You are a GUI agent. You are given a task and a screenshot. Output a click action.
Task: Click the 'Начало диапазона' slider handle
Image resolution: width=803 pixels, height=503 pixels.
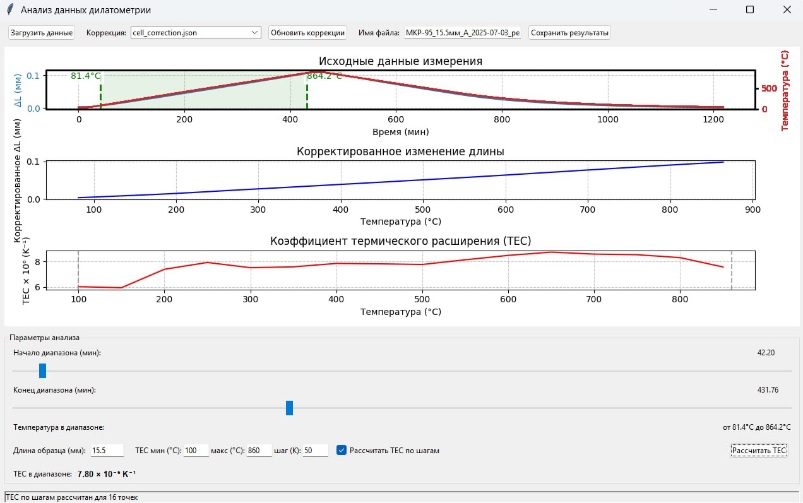coord(42,370)
